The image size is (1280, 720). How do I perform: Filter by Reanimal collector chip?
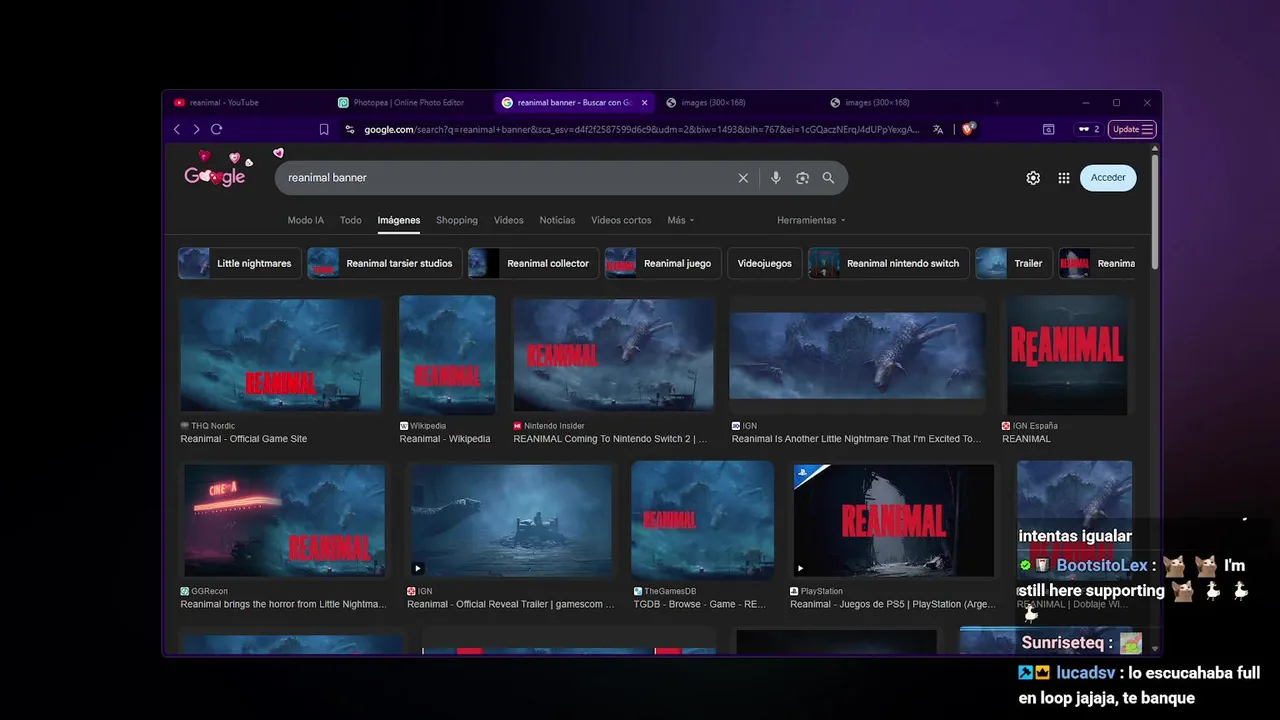[x=533, y=264]
